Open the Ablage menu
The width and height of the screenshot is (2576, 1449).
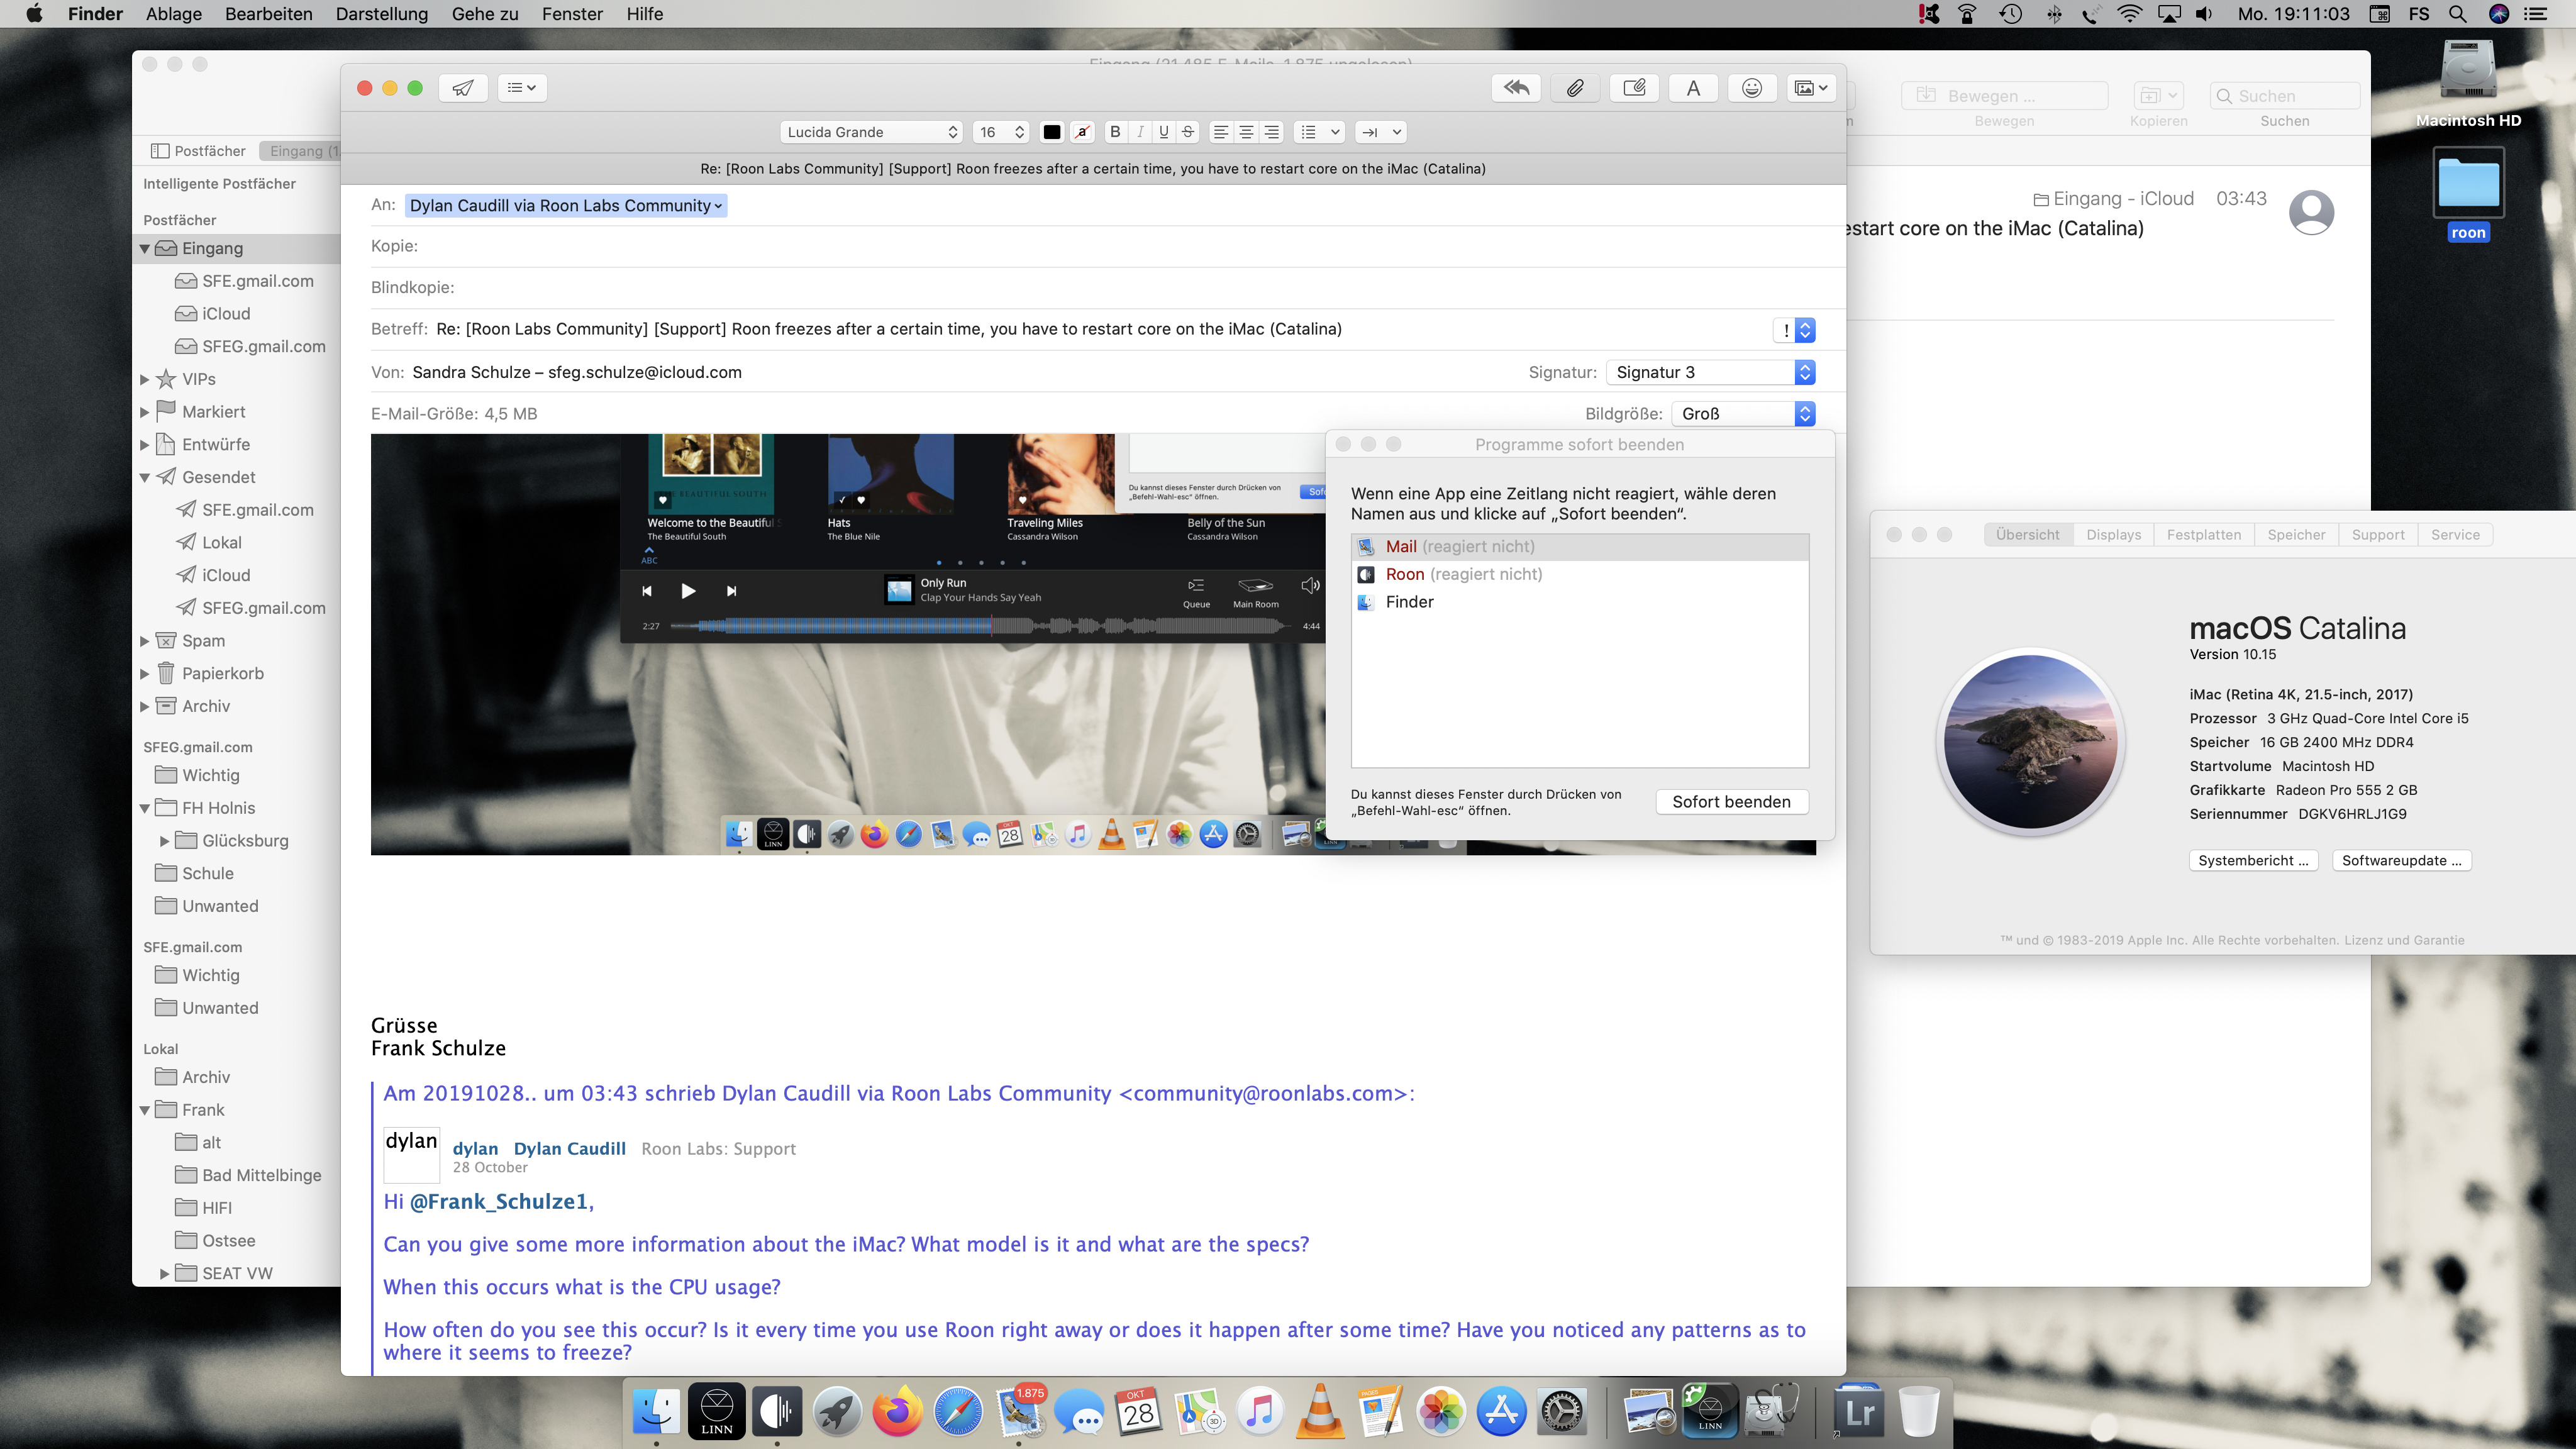click(174, 14)
